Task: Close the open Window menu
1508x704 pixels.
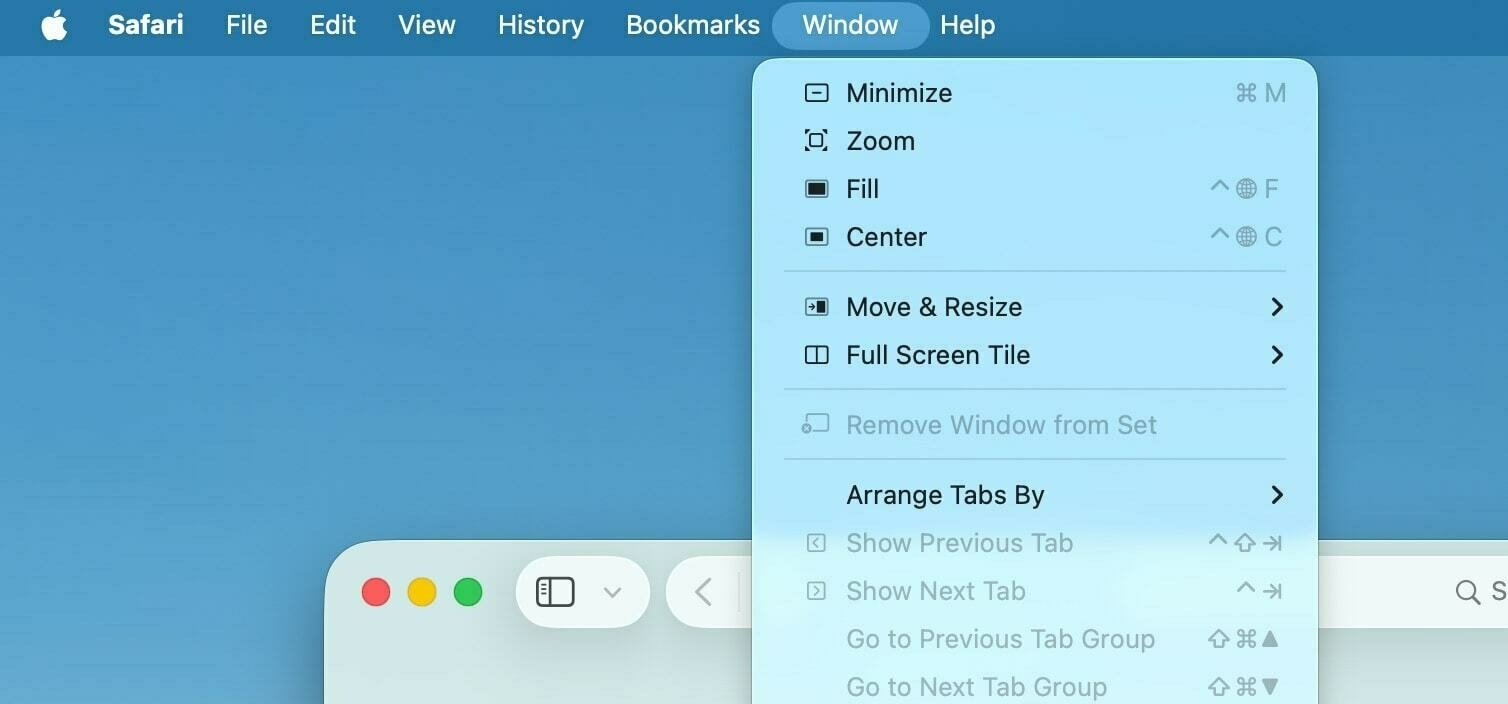Action: 850,25
